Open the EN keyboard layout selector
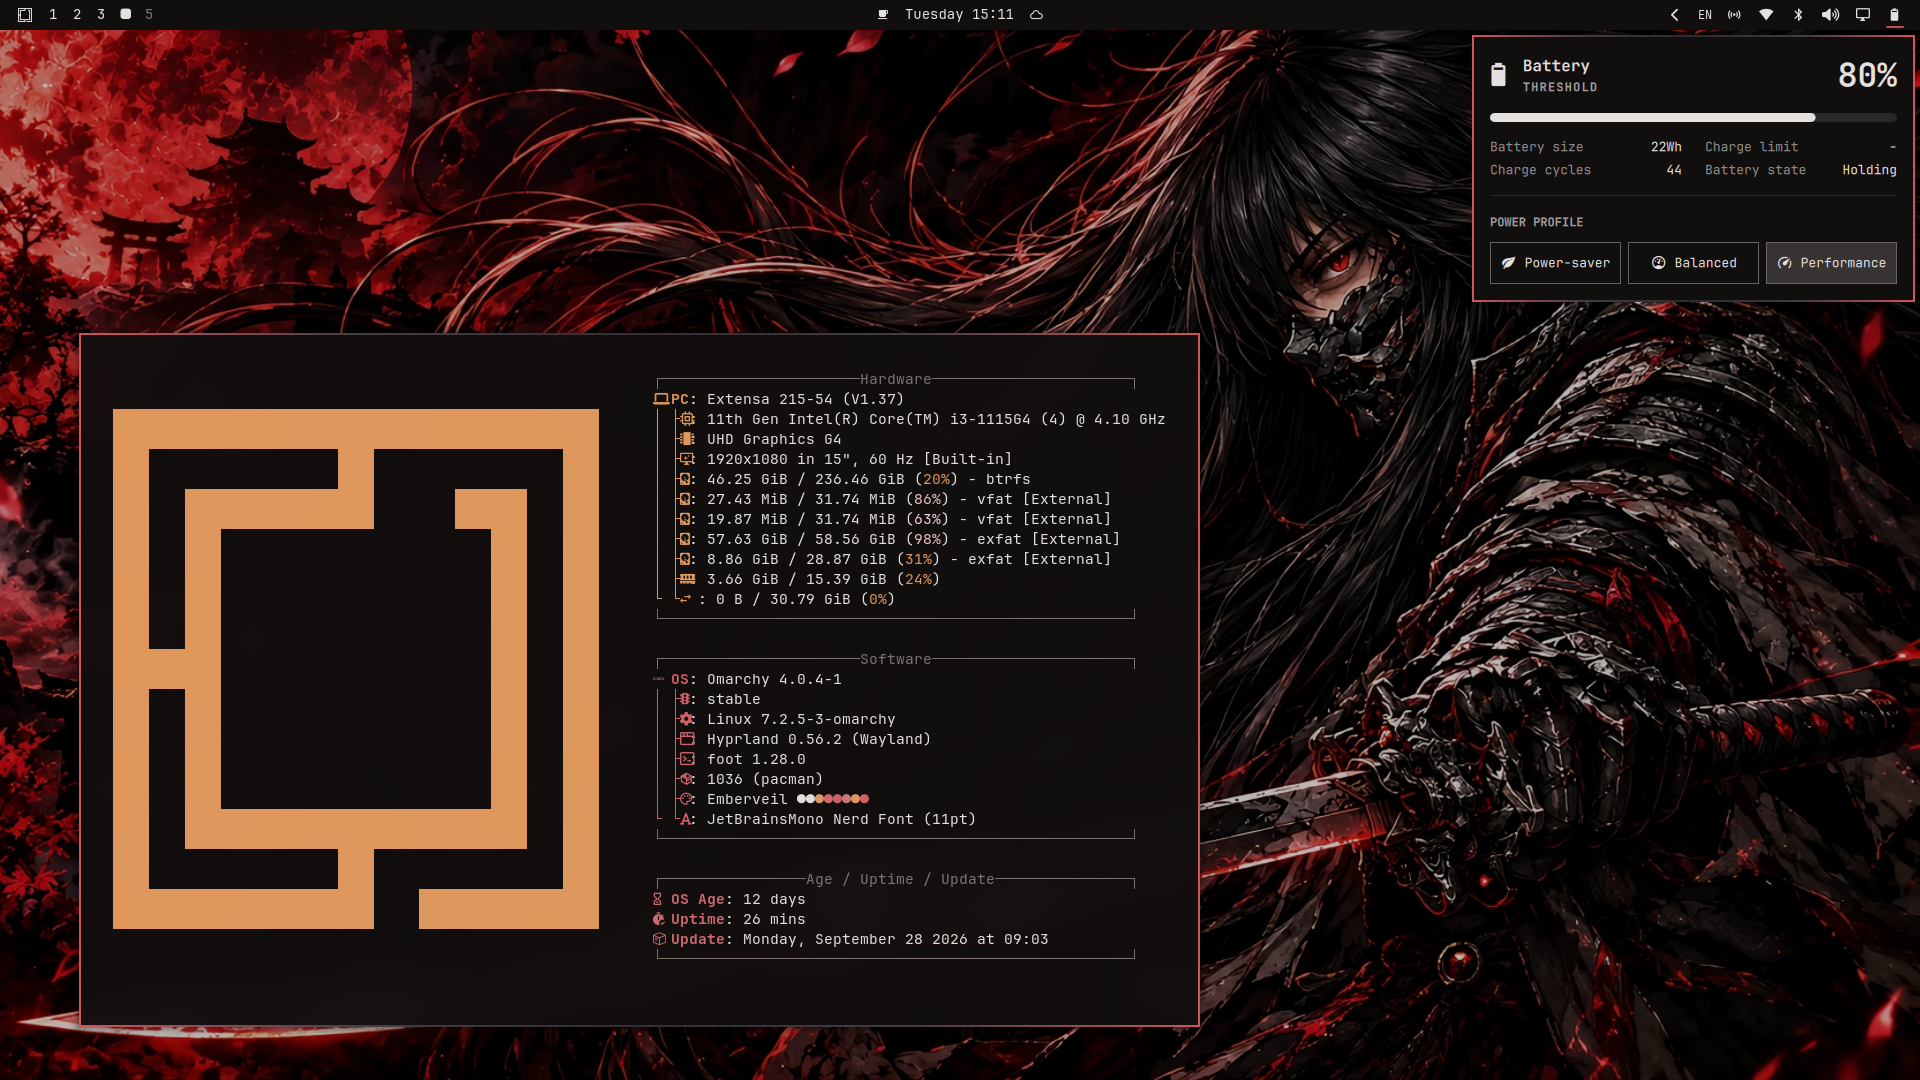1920x1080 pixels. pyautogui.click(x=1705, y=15)
